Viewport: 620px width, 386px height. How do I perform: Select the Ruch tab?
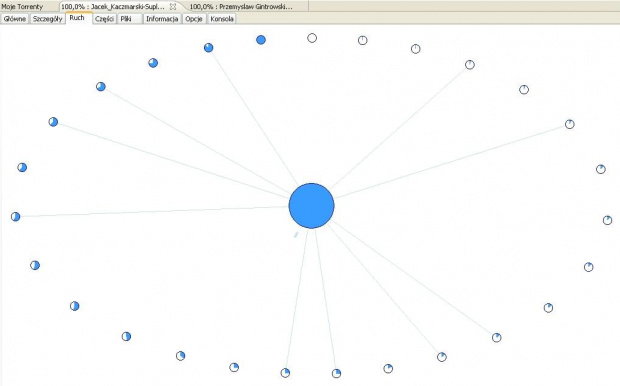[77, 18]
